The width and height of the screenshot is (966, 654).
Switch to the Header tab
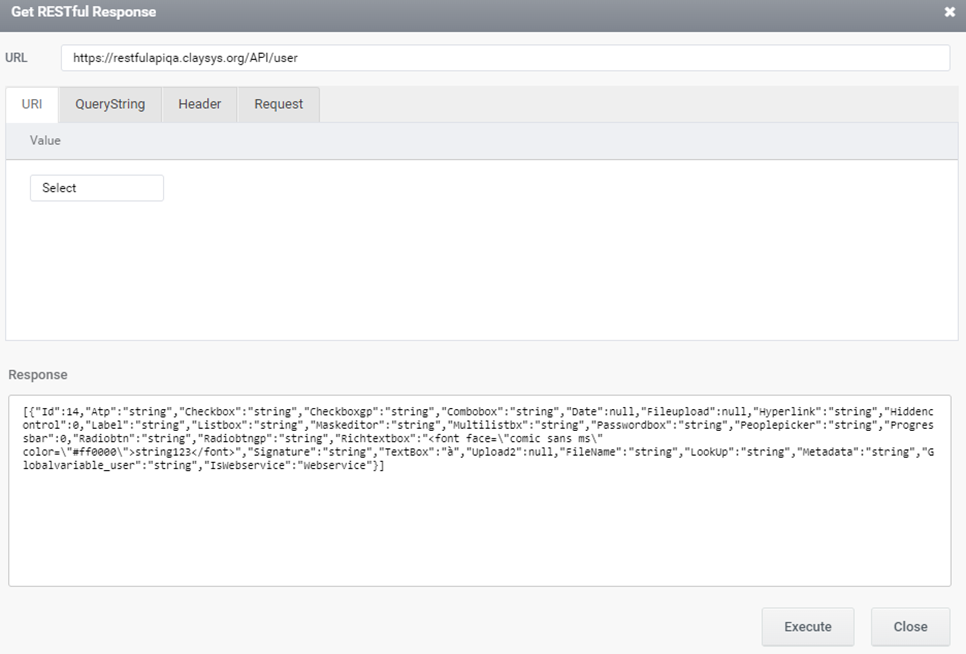point(200,104)
